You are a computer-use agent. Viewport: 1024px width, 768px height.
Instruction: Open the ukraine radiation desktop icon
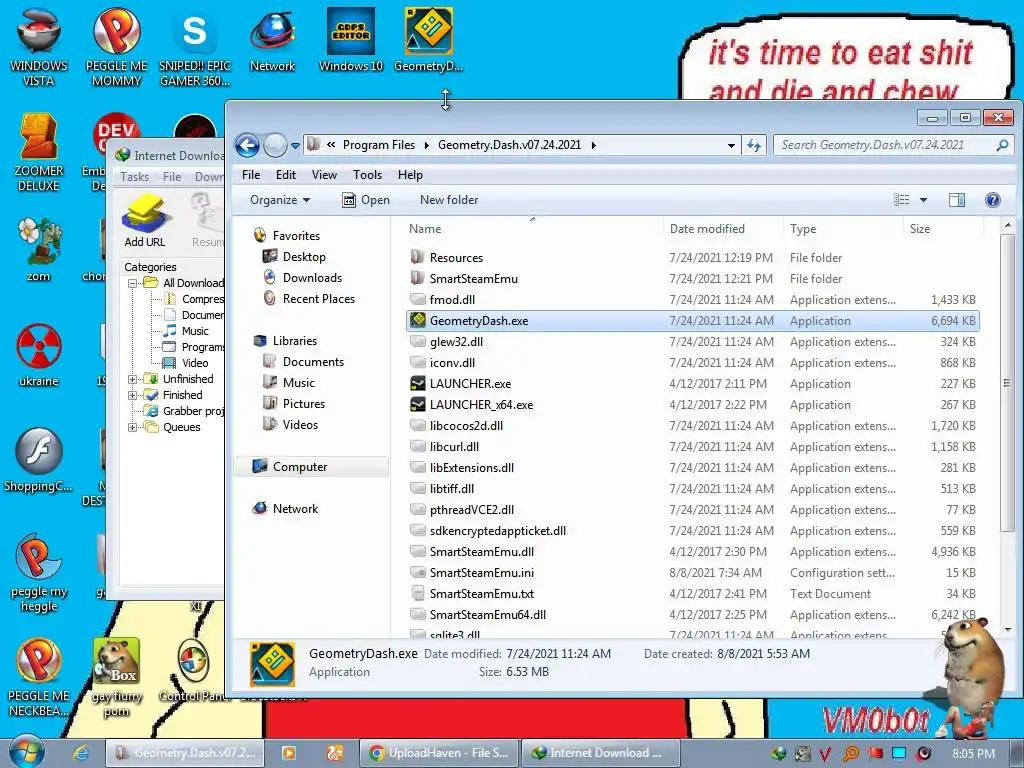[x=39, y=355]
